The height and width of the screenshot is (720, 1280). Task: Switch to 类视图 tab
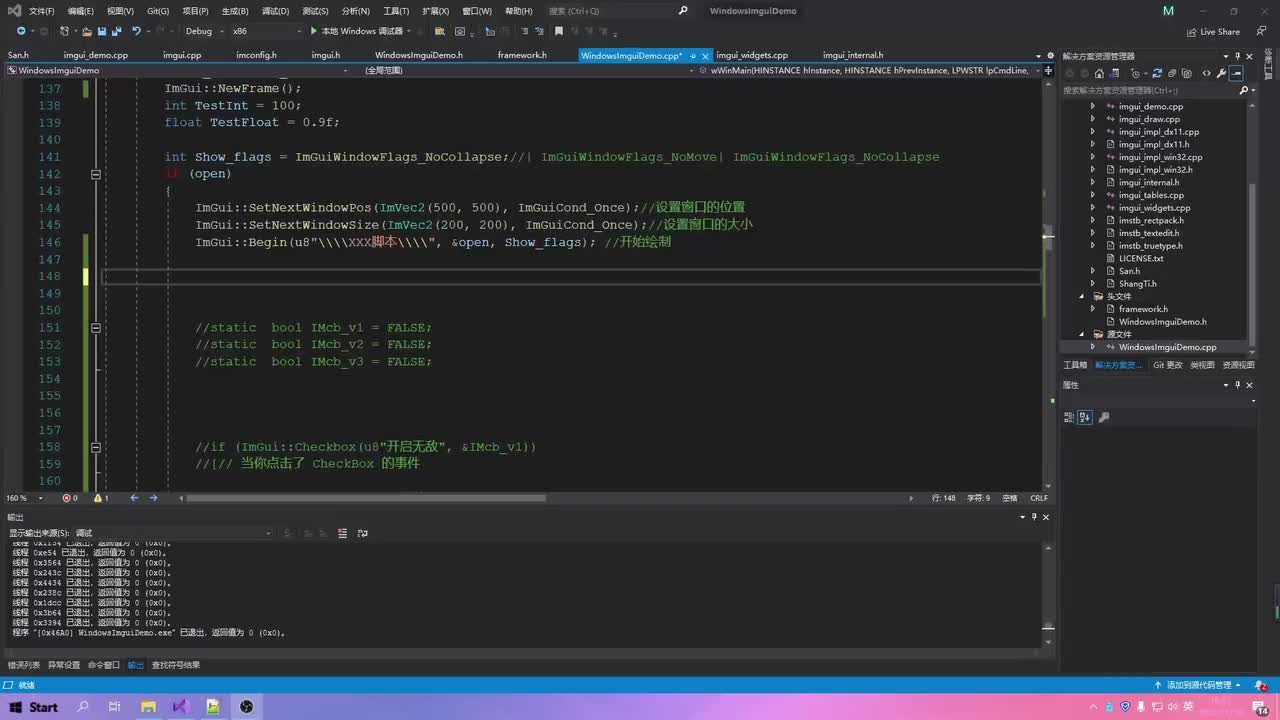[x=1202, y=365]
